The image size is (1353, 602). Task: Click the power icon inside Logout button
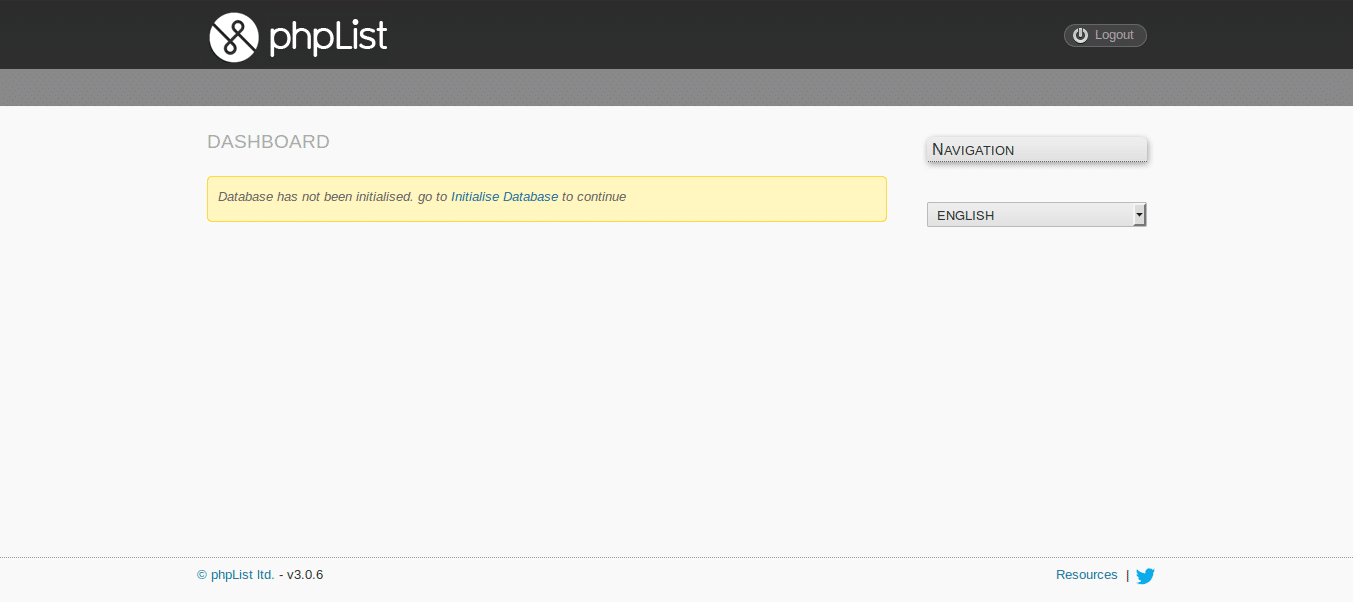[x=1080, y=35]
